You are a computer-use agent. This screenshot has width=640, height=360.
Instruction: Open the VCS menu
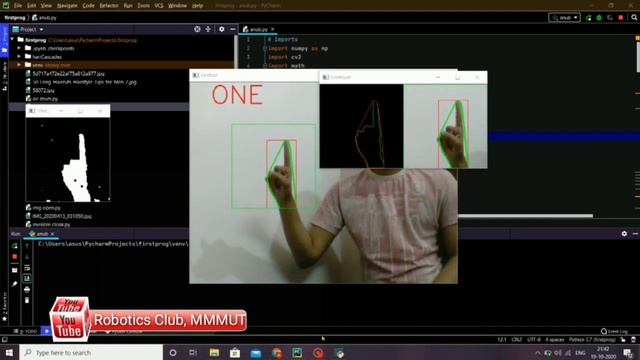159,6
